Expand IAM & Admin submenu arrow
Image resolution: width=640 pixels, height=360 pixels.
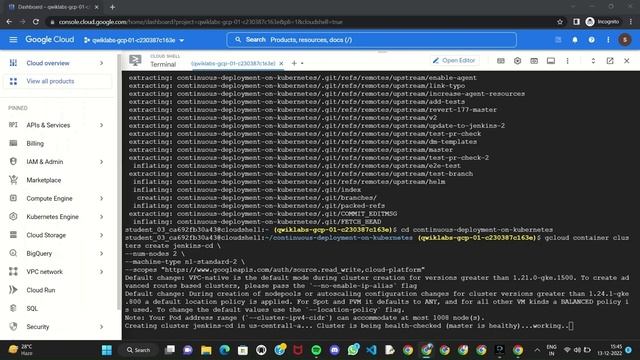[101, 162]
